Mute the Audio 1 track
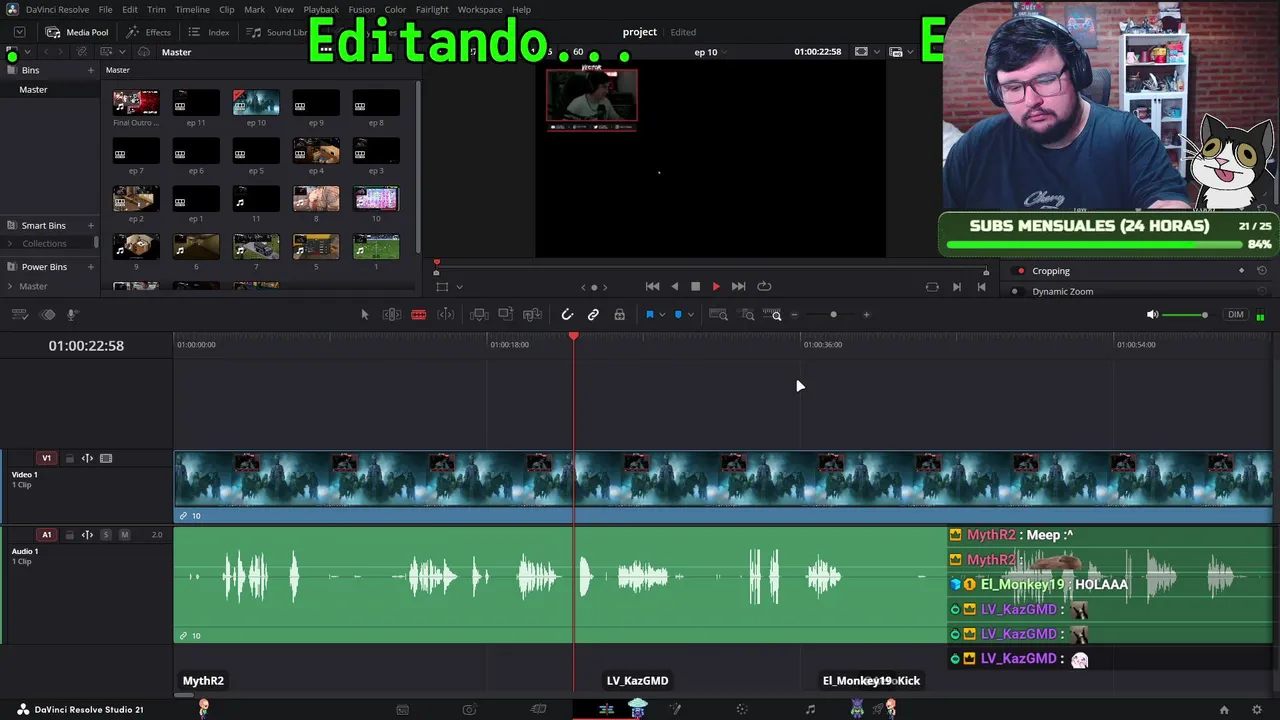 click(124, 535)
